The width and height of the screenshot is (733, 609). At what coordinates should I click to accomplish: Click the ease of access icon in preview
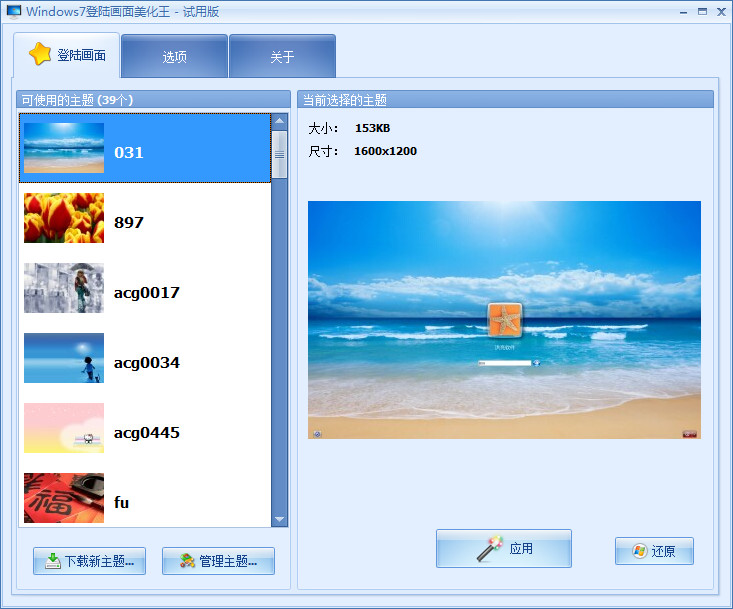point(317,434)
